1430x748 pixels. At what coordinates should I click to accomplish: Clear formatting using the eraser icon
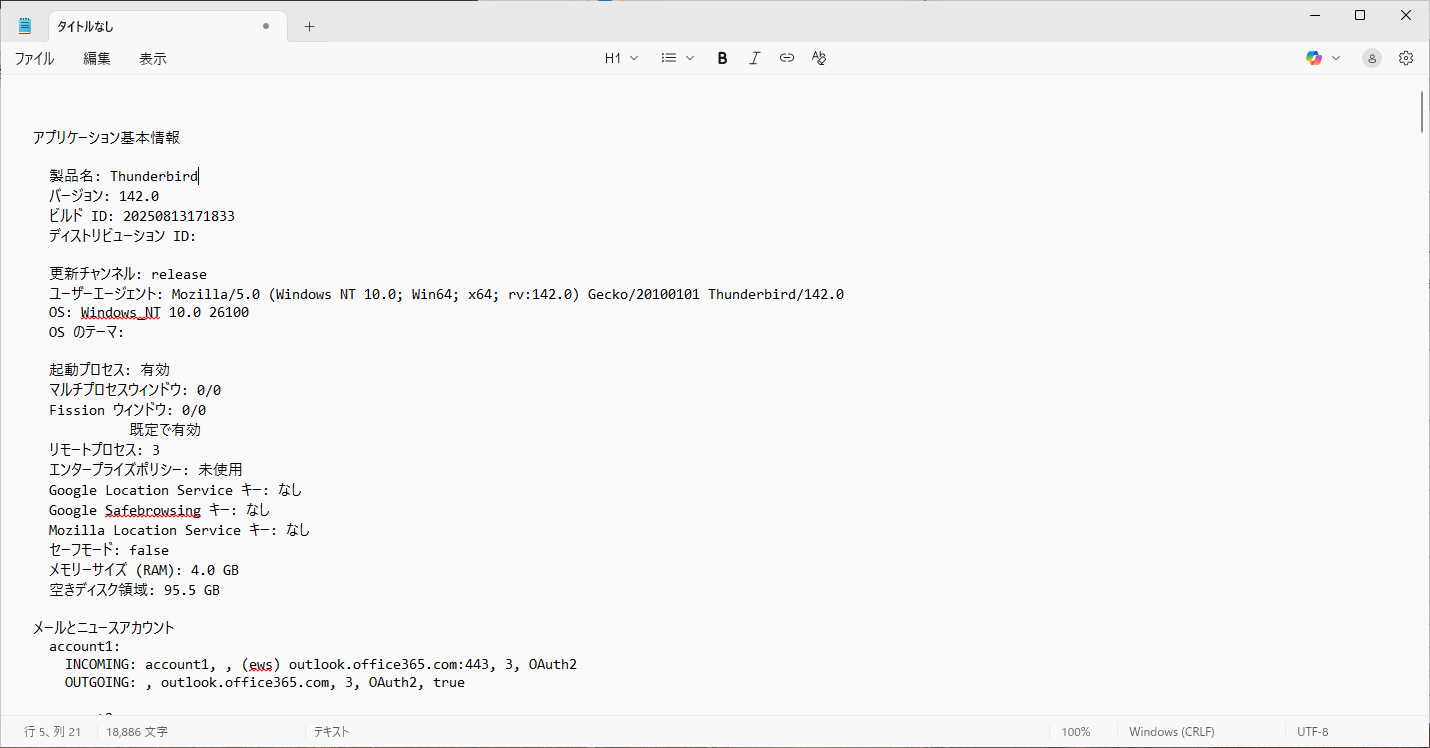click(819, 58)
